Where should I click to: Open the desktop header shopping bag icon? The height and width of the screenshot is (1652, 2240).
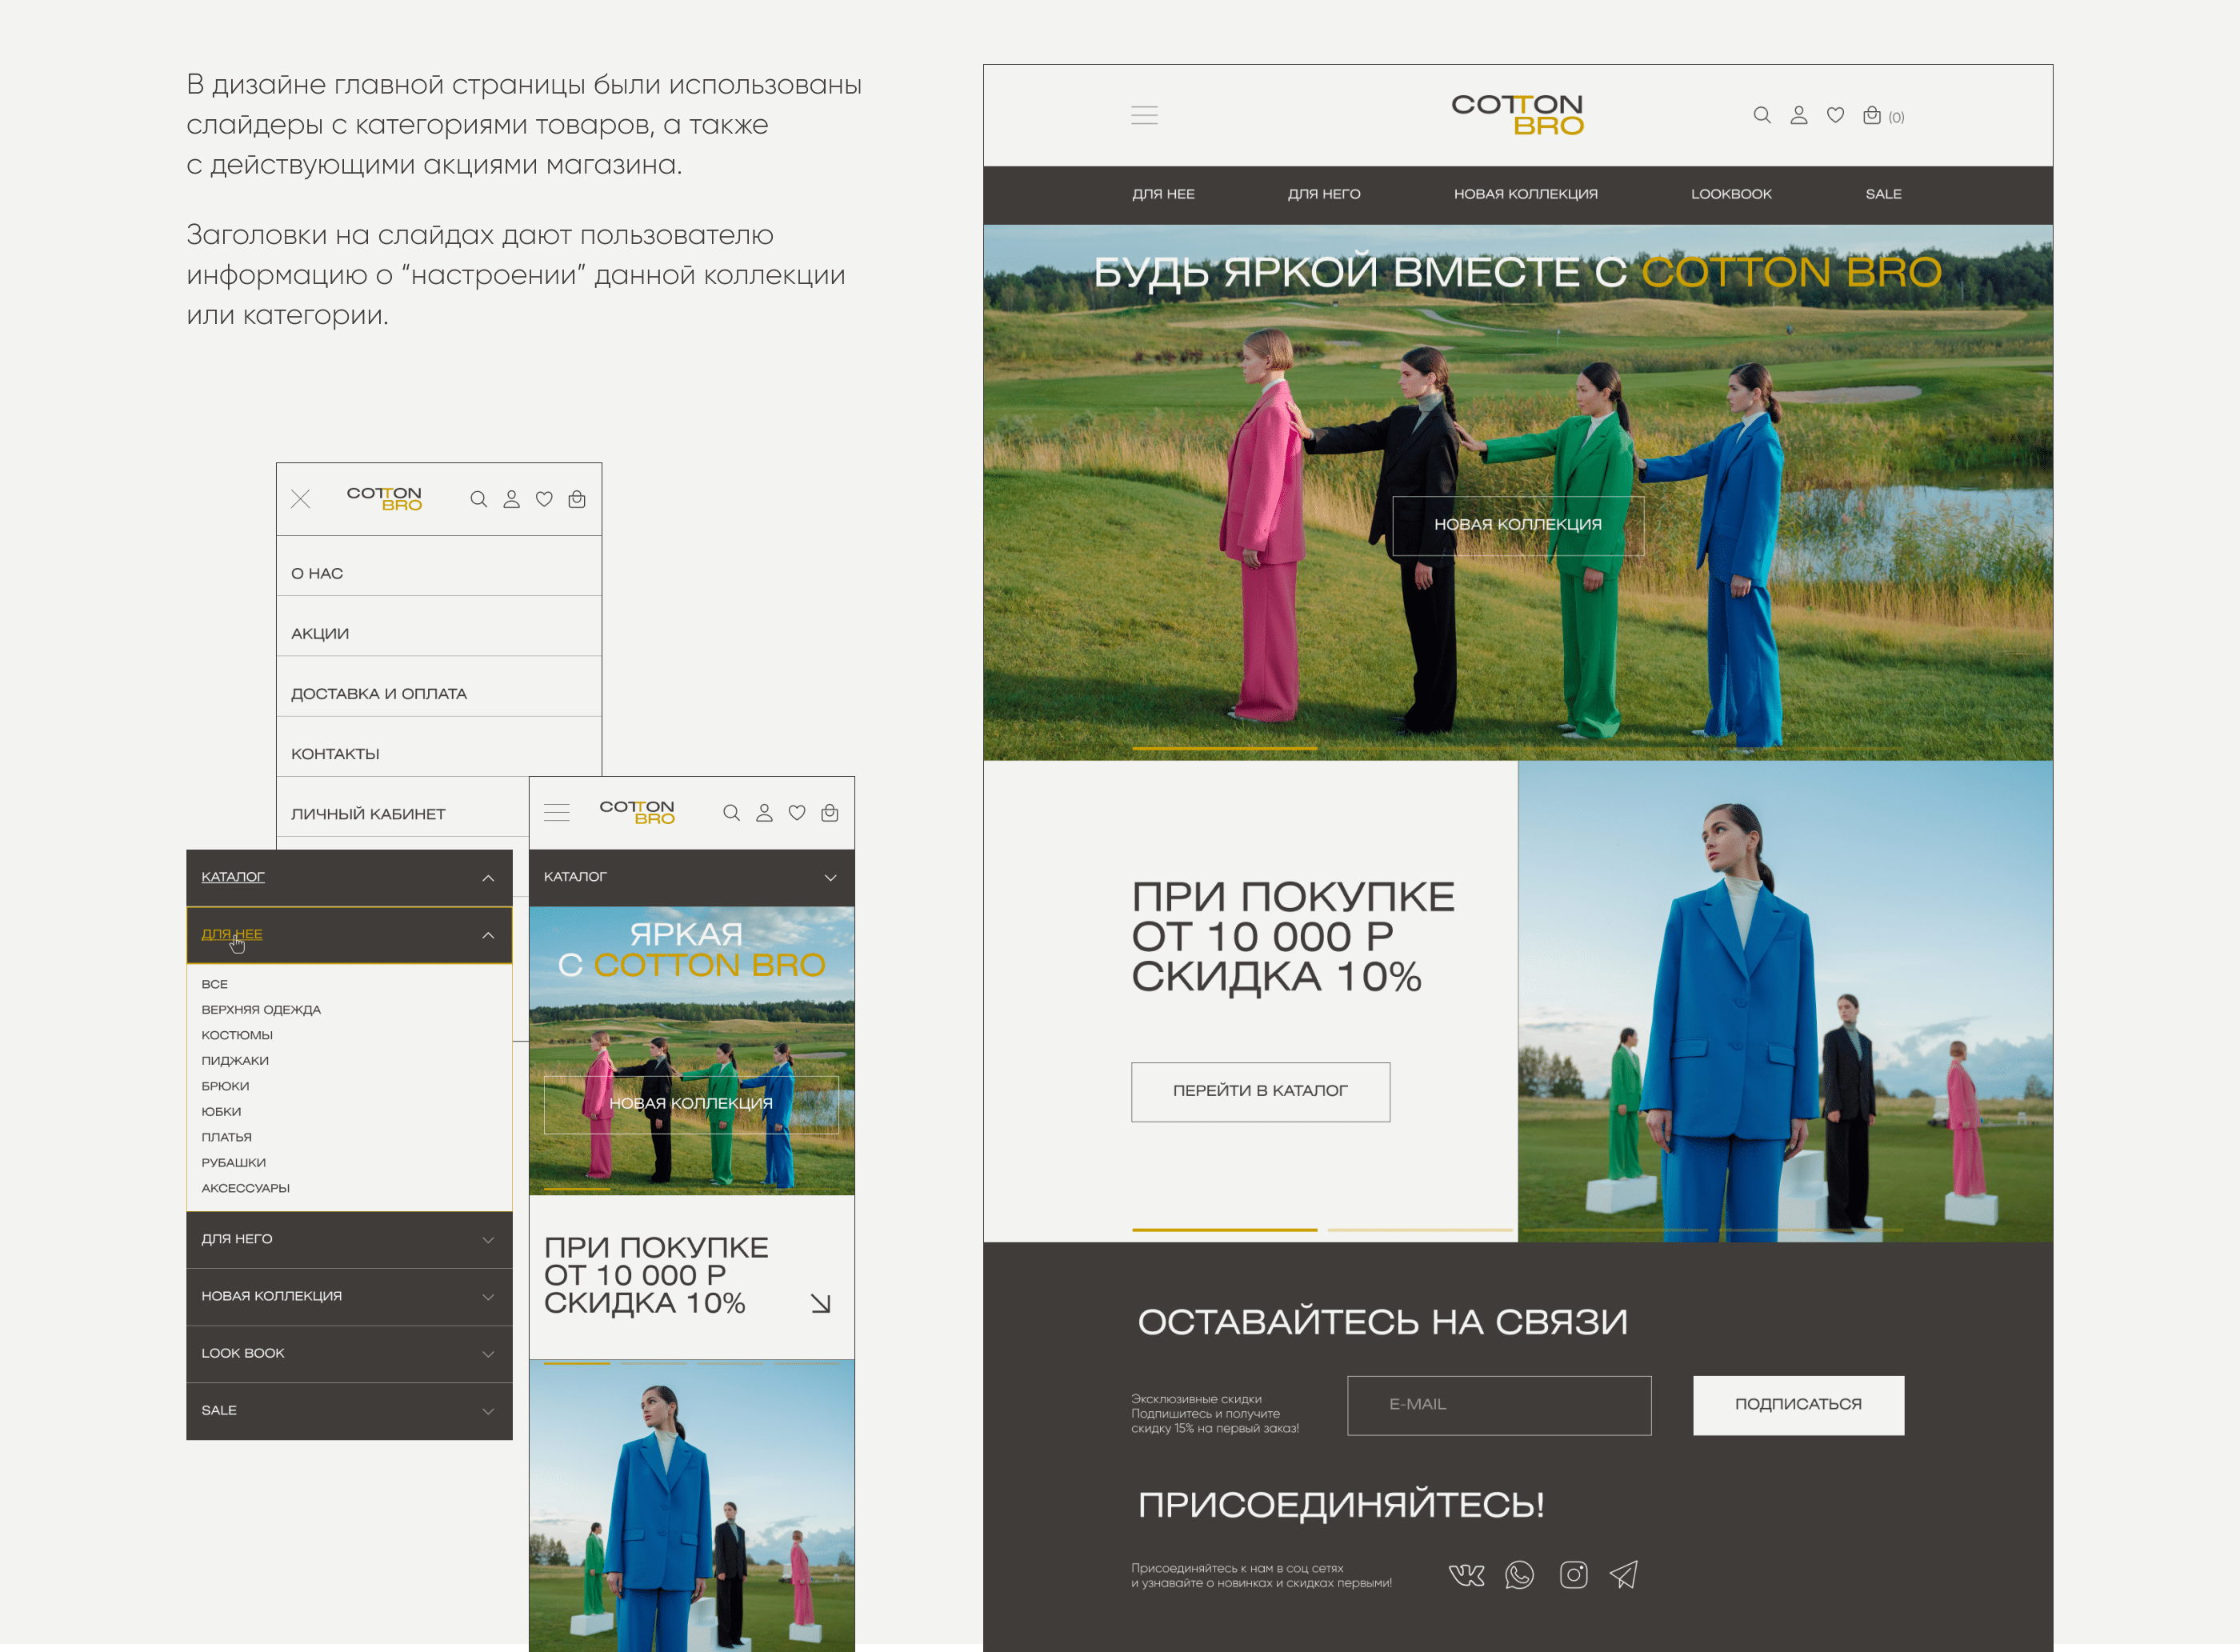[x=1871, y=115]
